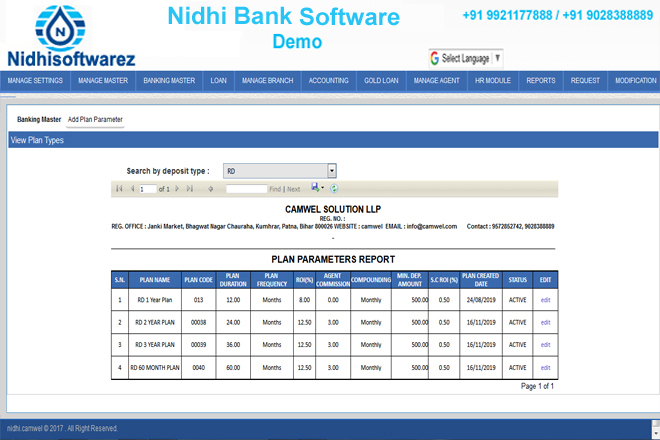Viewport: 660px width, 440px height.
Task: Select duration cell 36.00
Action: 233,345
